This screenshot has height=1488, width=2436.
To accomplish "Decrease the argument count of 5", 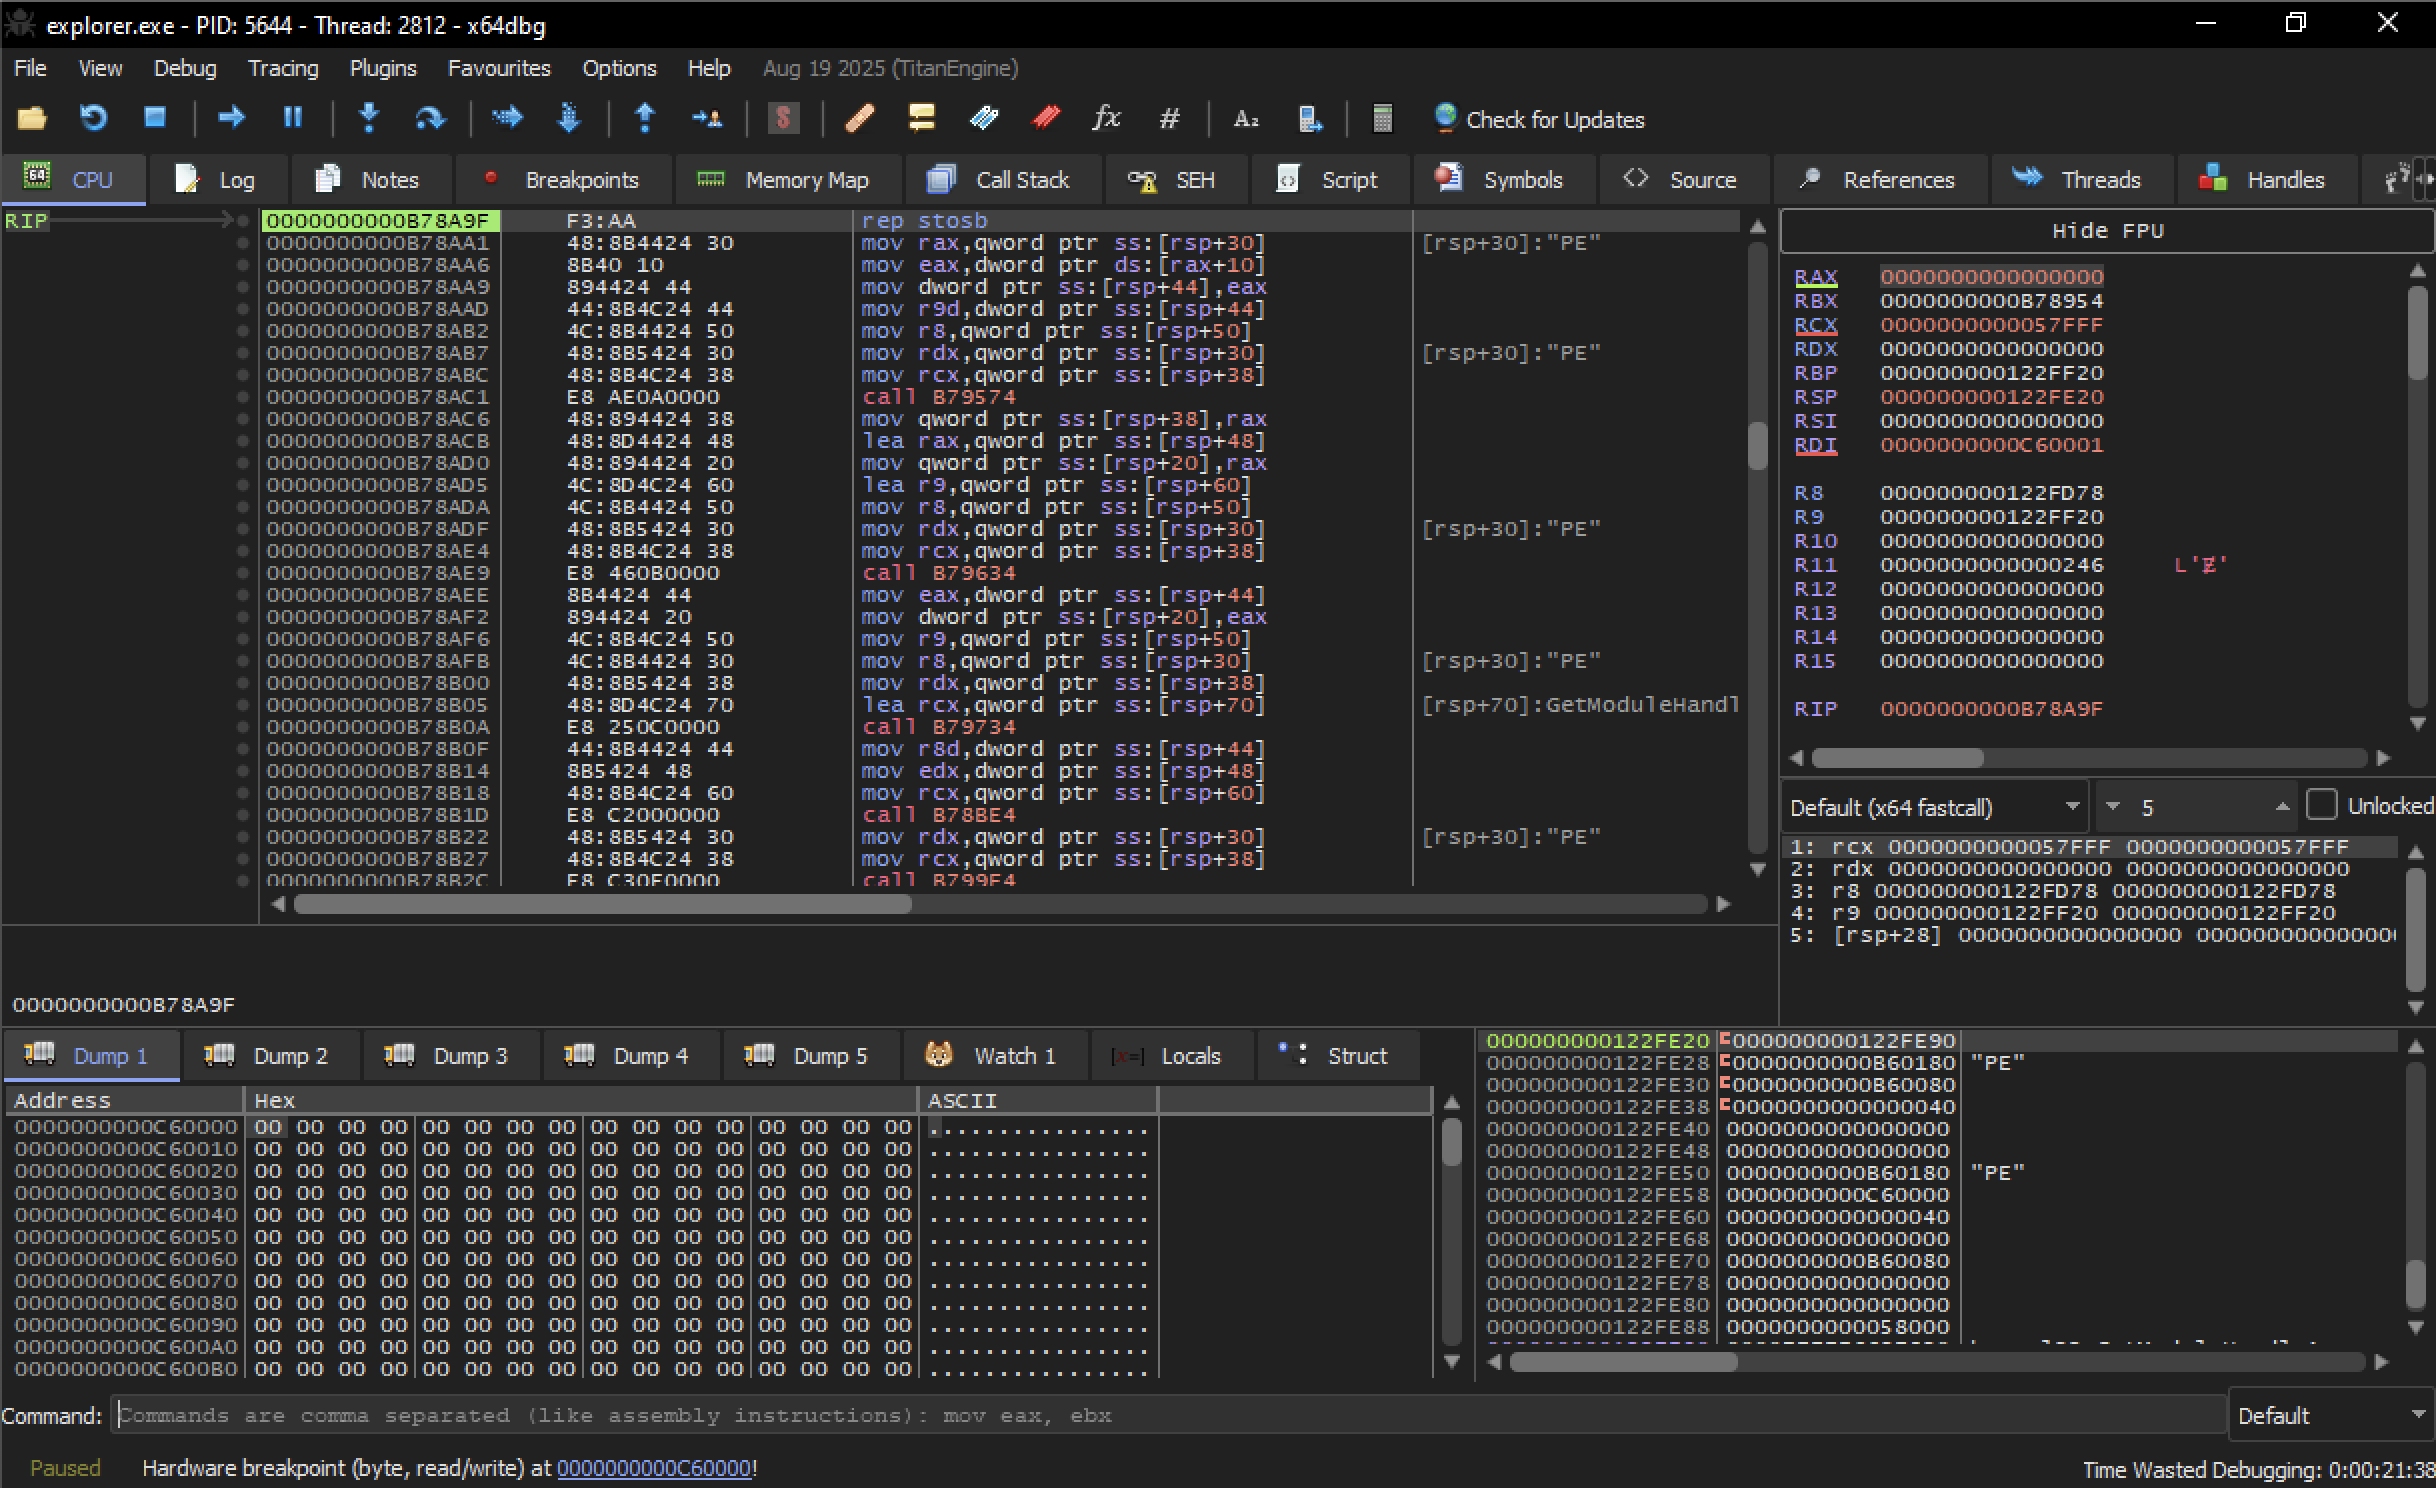I will (x=2112, y=806).
